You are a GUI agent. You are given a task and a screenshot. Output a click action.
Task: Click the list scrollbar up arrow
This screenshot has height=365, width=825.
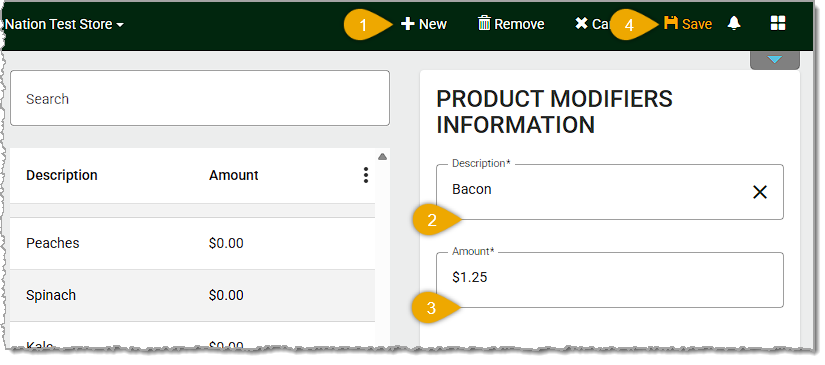coord(383,156)
